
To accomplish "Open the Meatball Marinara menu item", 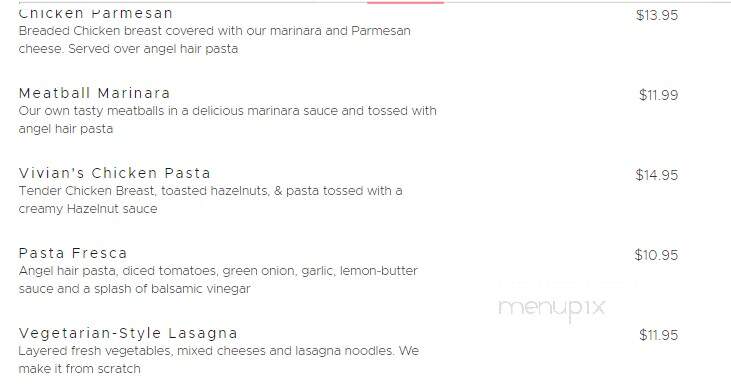I will (x=94, y=93).
